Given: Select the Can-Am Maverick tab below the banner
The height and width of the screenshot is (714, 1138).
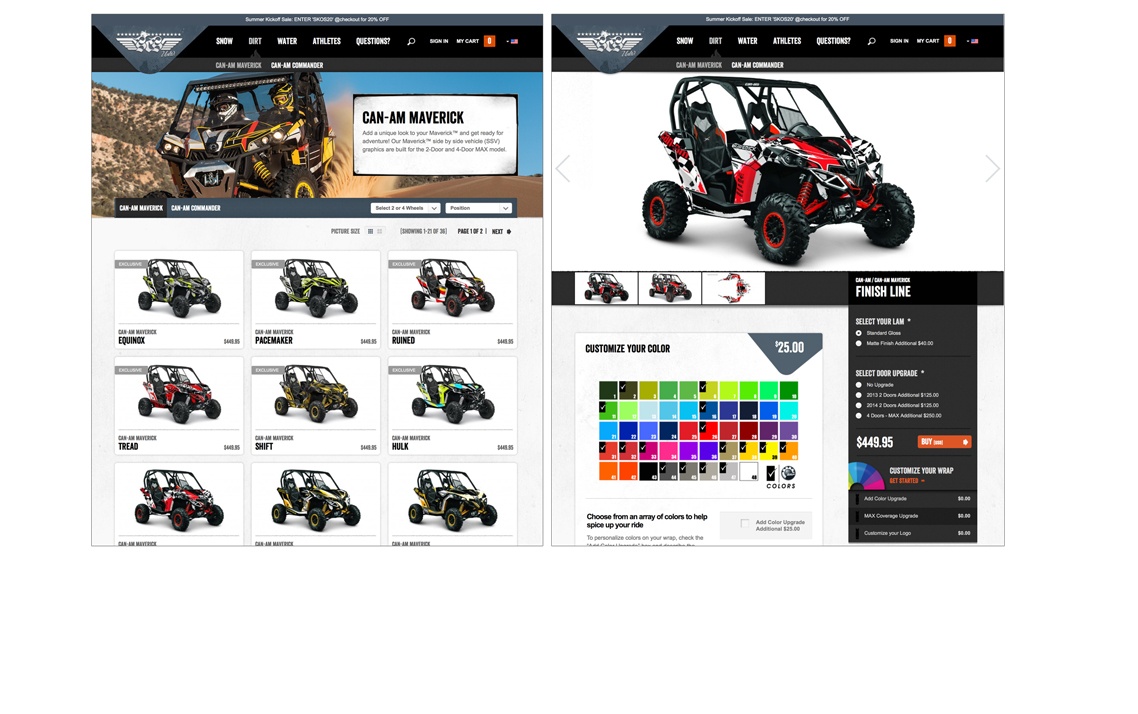Looking at the screenshot, I should (x=141, y=208).
